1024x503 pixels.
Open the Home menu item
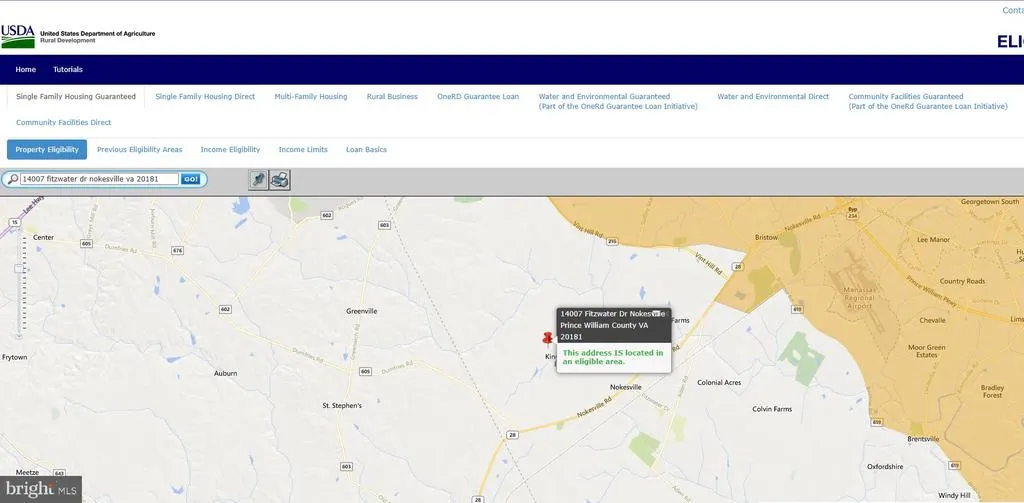coord(25,69)
